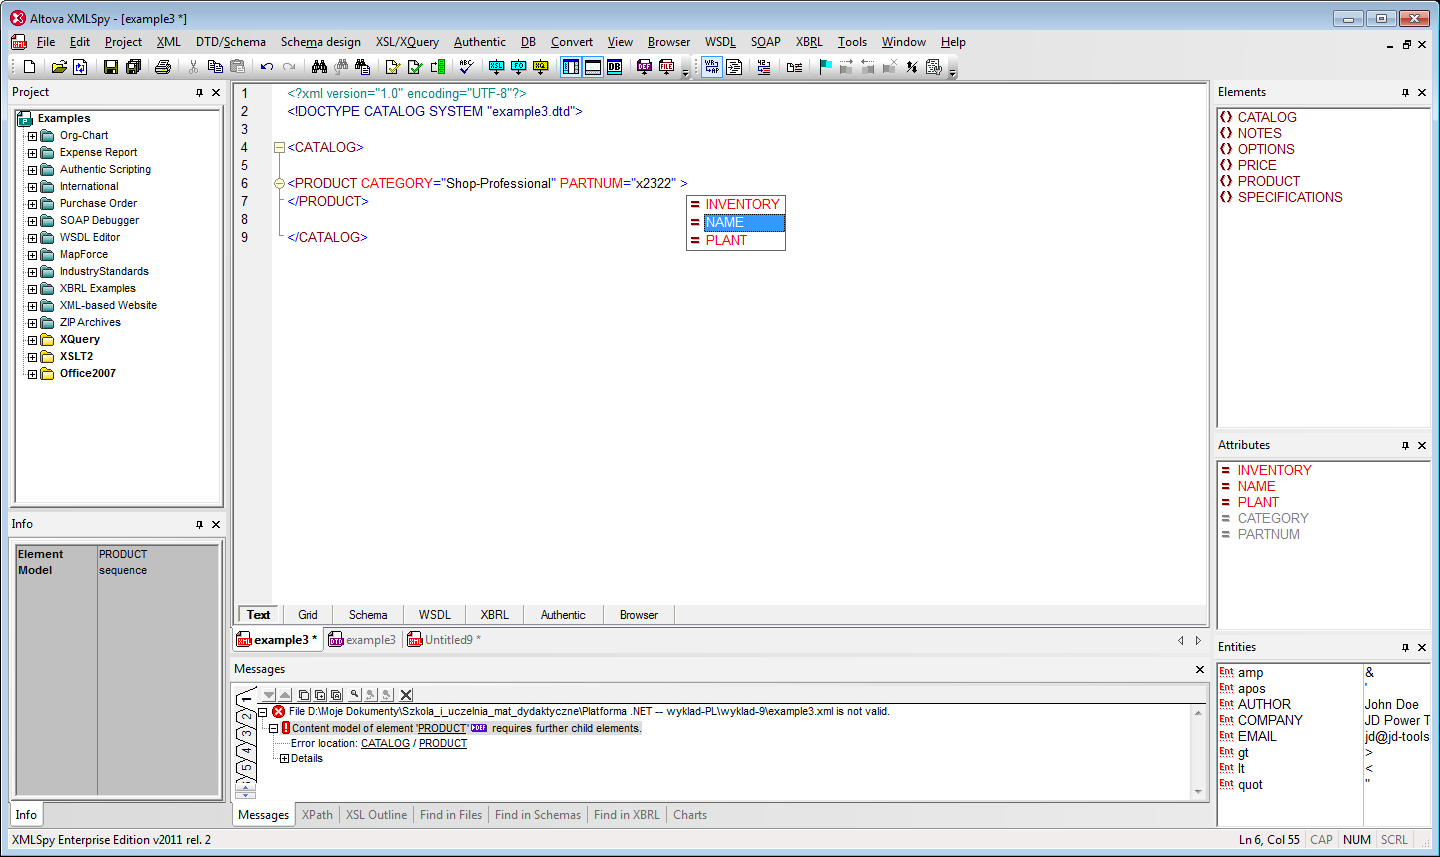Click the Copy toolbar icon
1440x857 pixels.
(x=215, y=67)
